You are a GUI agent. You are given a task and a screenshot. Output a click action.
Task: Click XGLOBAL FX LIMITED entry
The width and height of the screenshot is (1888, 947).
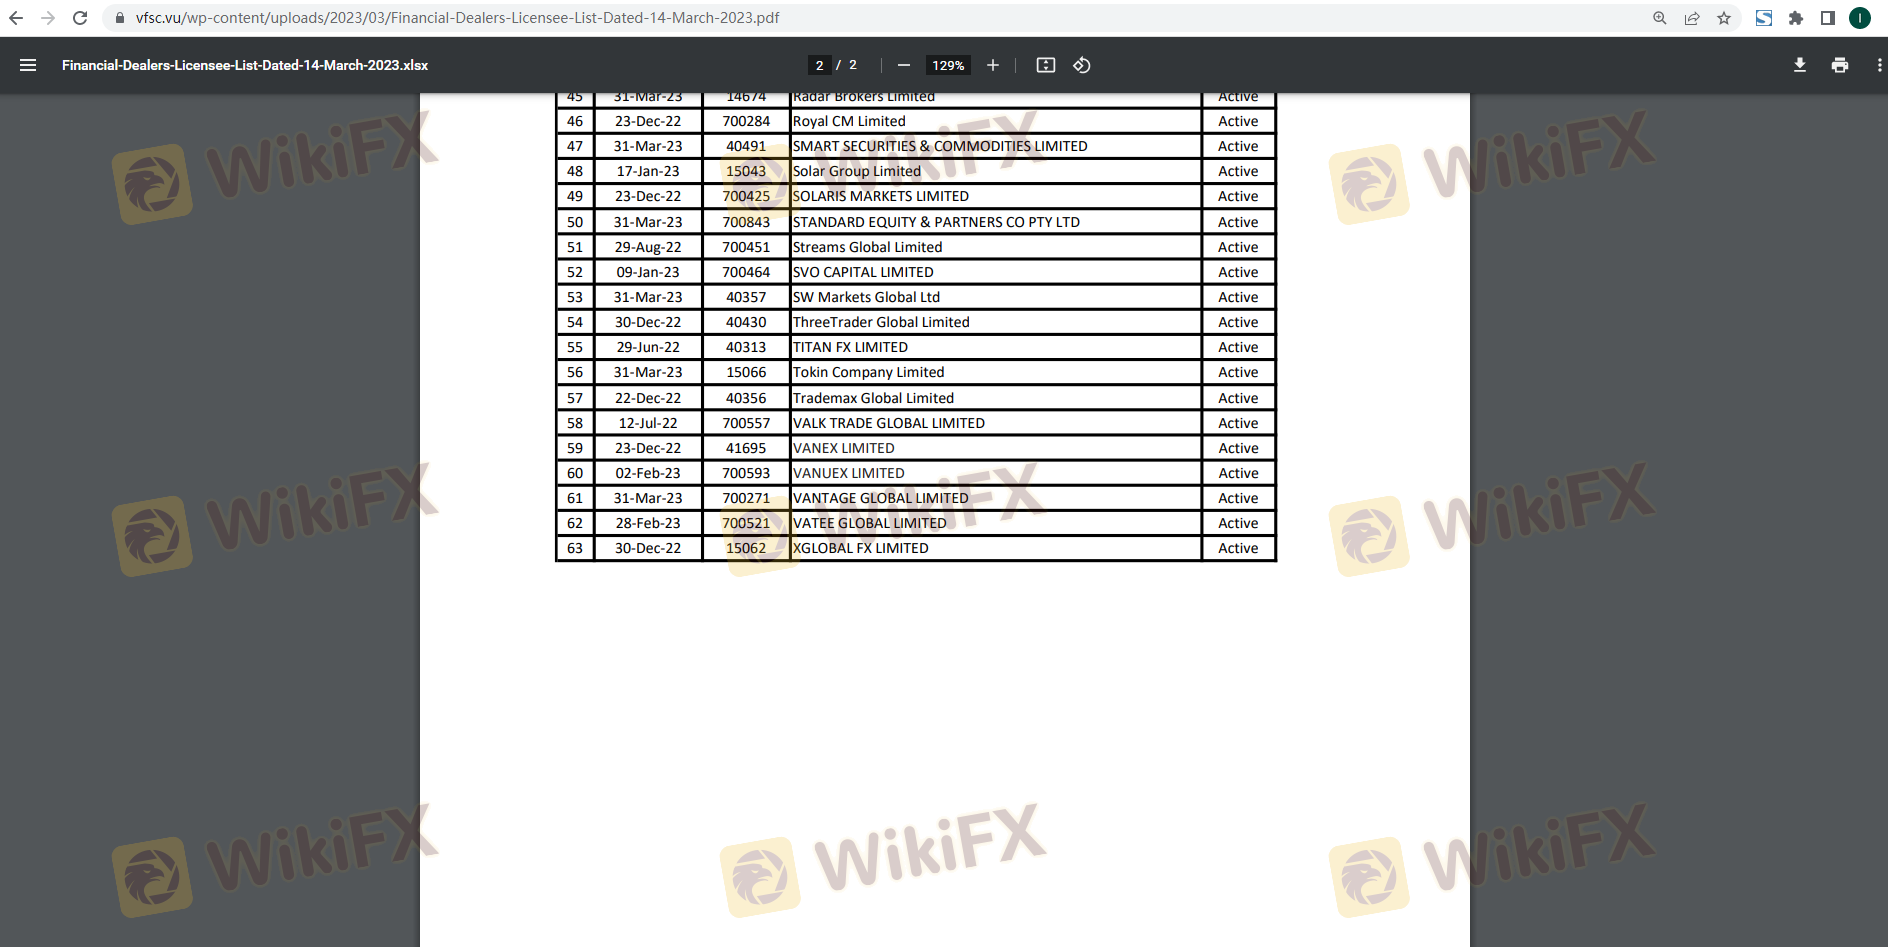861,548
